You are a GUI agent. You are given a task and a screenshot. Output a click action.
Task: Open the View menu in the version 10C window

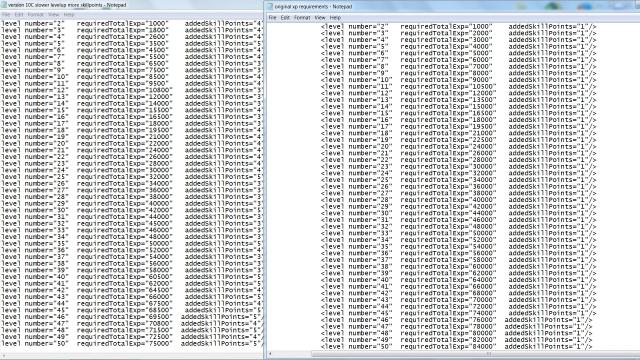(53, 14)
